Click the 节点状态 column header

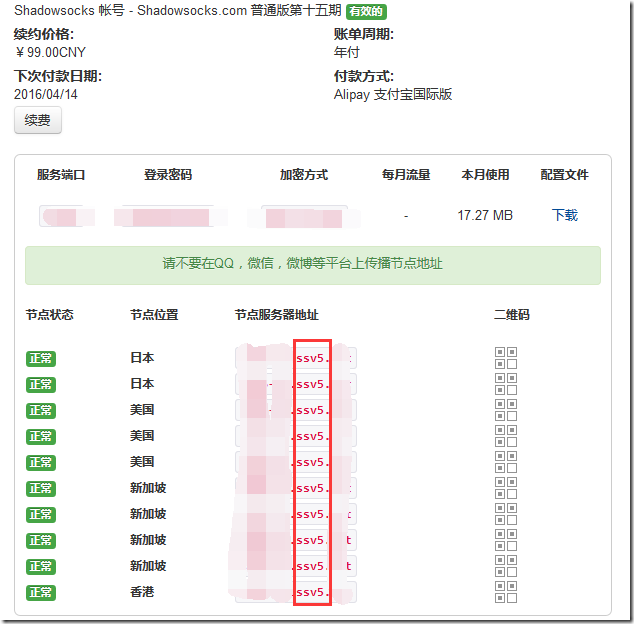[x=50, y=314]
